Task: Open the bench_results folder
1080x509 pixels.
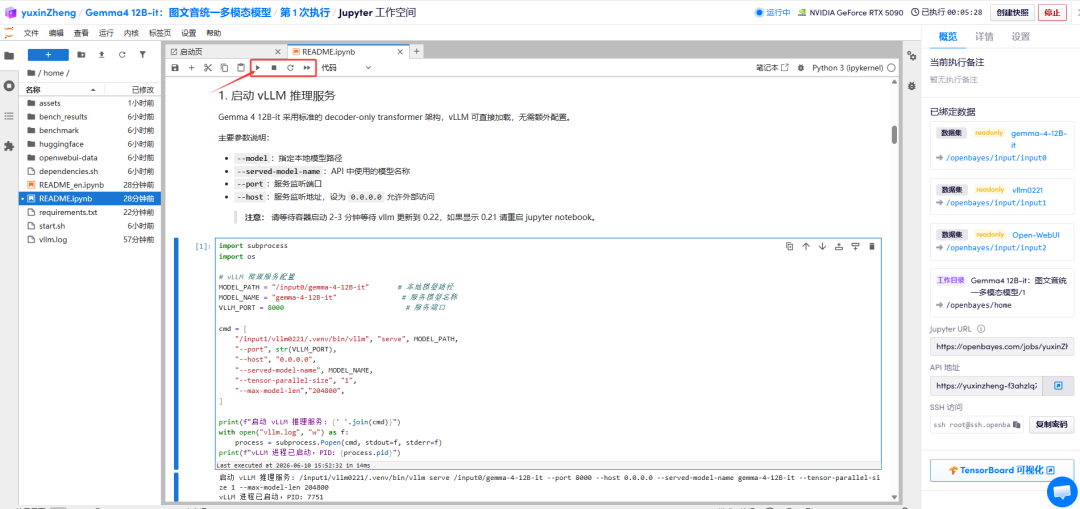Action: [x=91, y=116]
